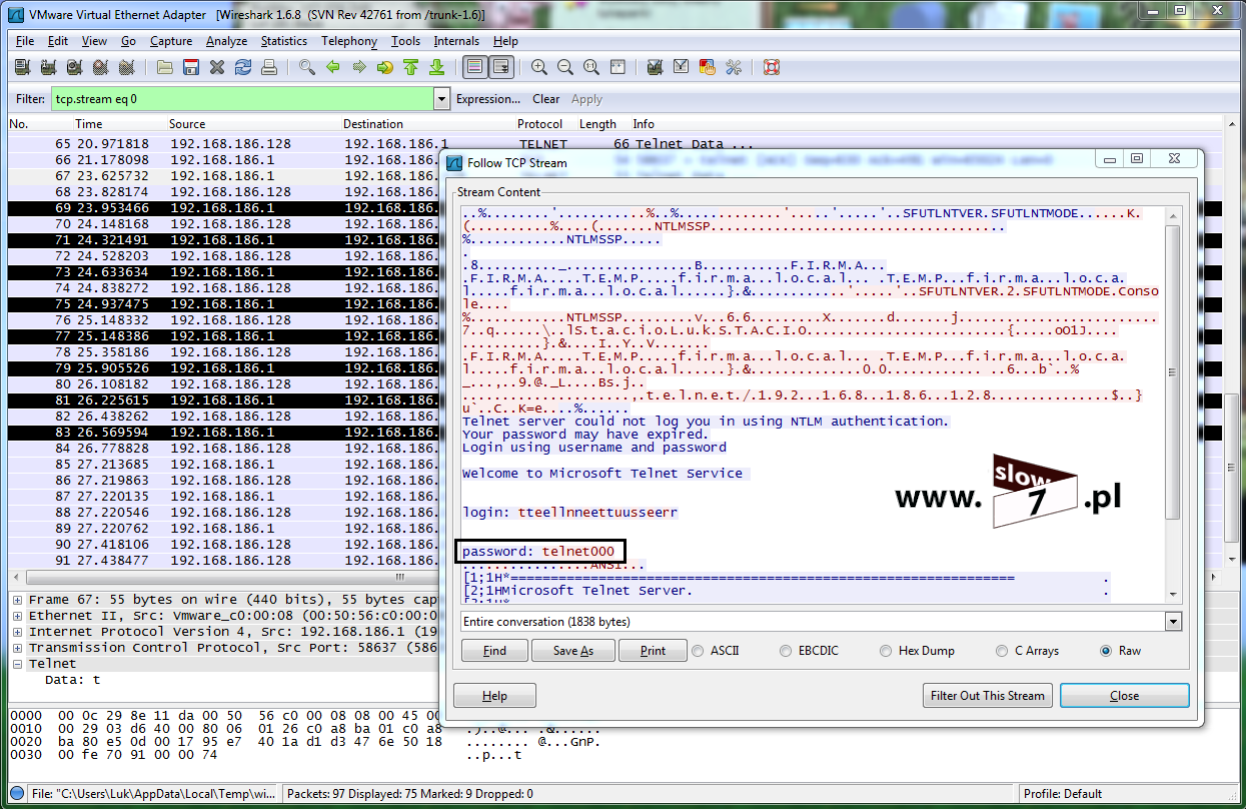Open the capture options toolbar icon
1246x809 pixels.
click(x=48, y=68)
